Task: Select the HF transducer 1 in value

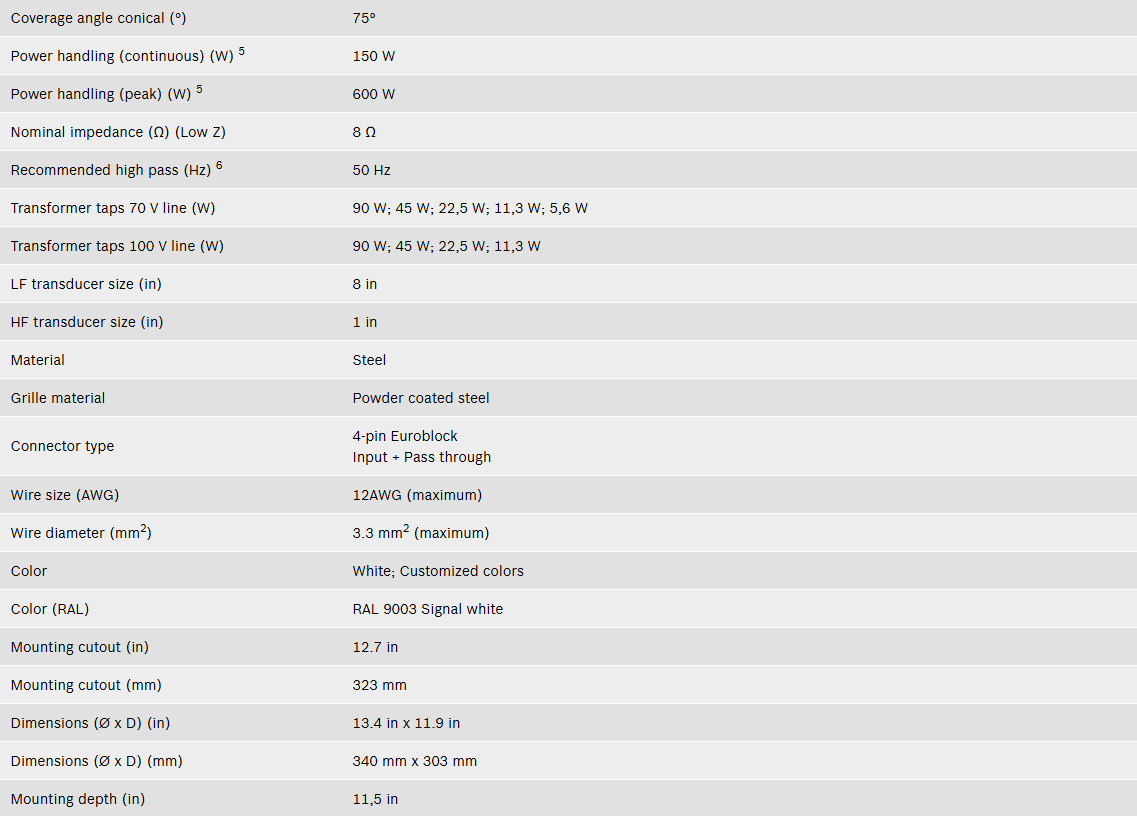Action: tap(365, 322)
